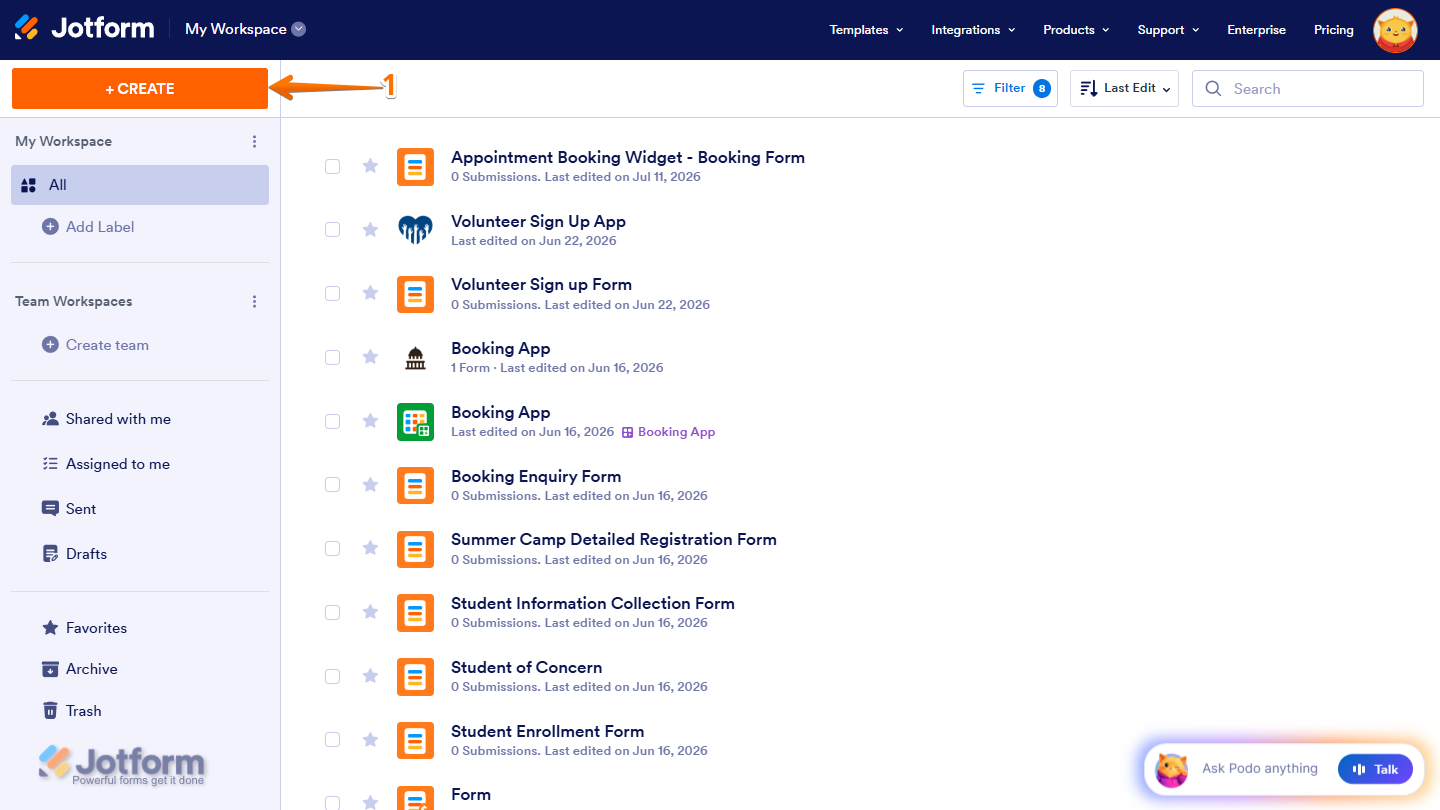This screenshot has height=810, width=1440.
Task: Go to Enterprise page
Action: [1256, 30]
